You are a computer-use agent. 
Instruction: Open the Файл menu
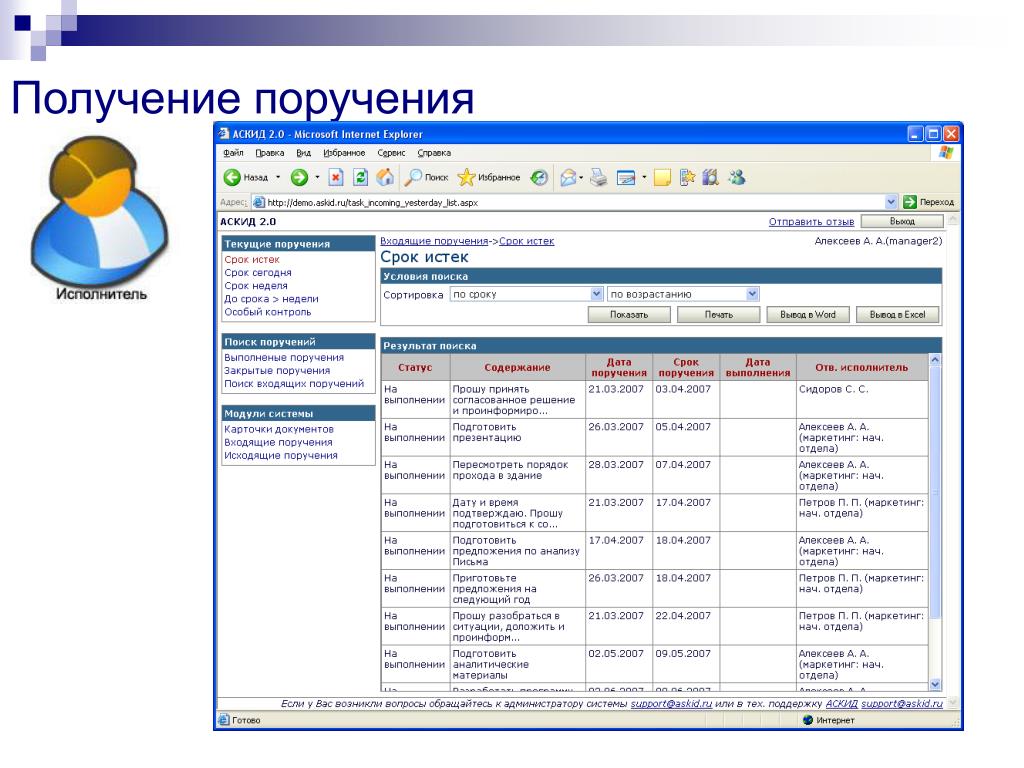click(x=233, y=153)
